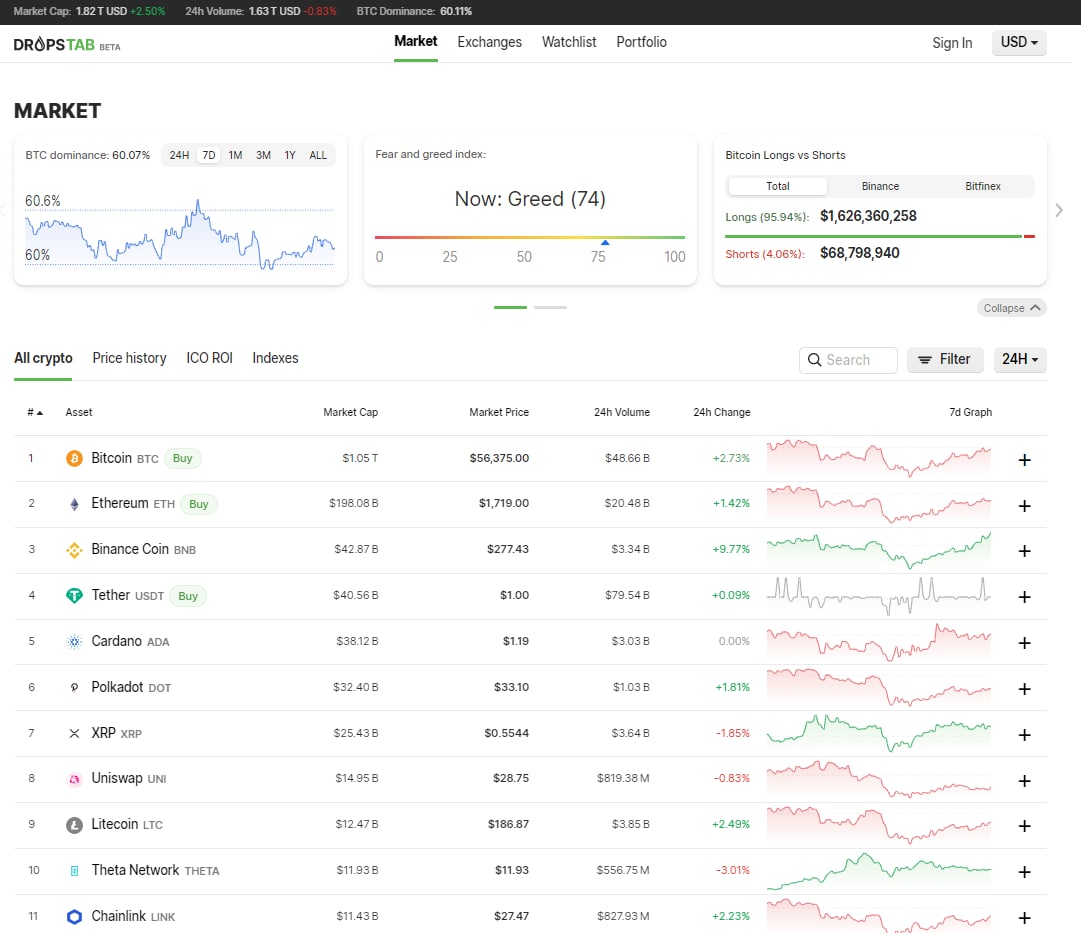Viewport: 1081px width, 933px height.
Task: Open the Exchanges tab
Action: [x=489, y=42]
